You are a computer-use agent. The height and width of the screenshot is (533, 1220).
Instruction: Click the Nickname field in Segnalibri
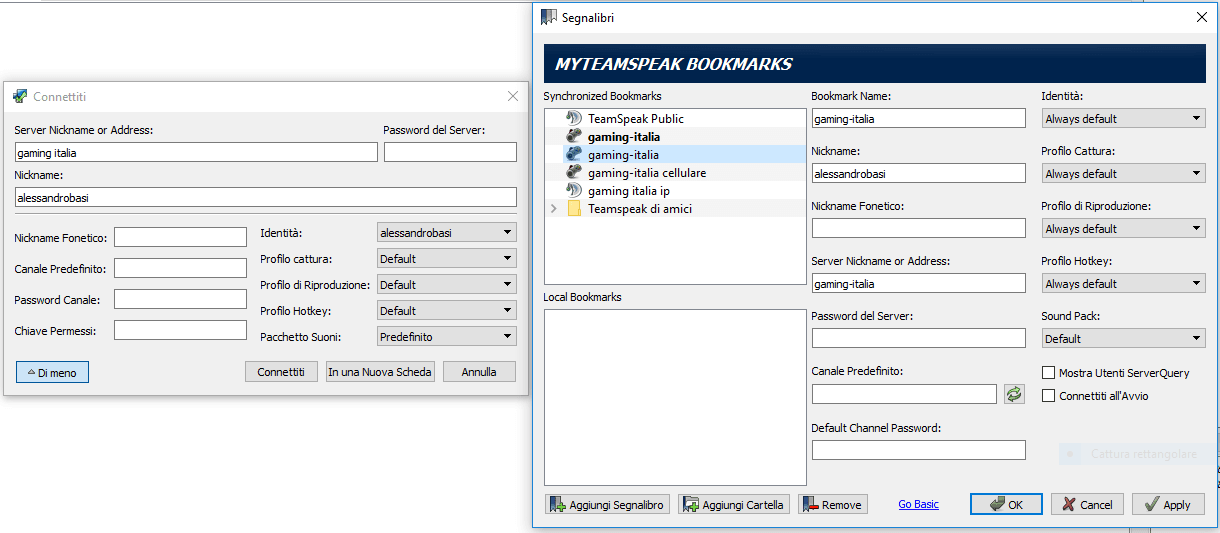[x=919, y=173]
